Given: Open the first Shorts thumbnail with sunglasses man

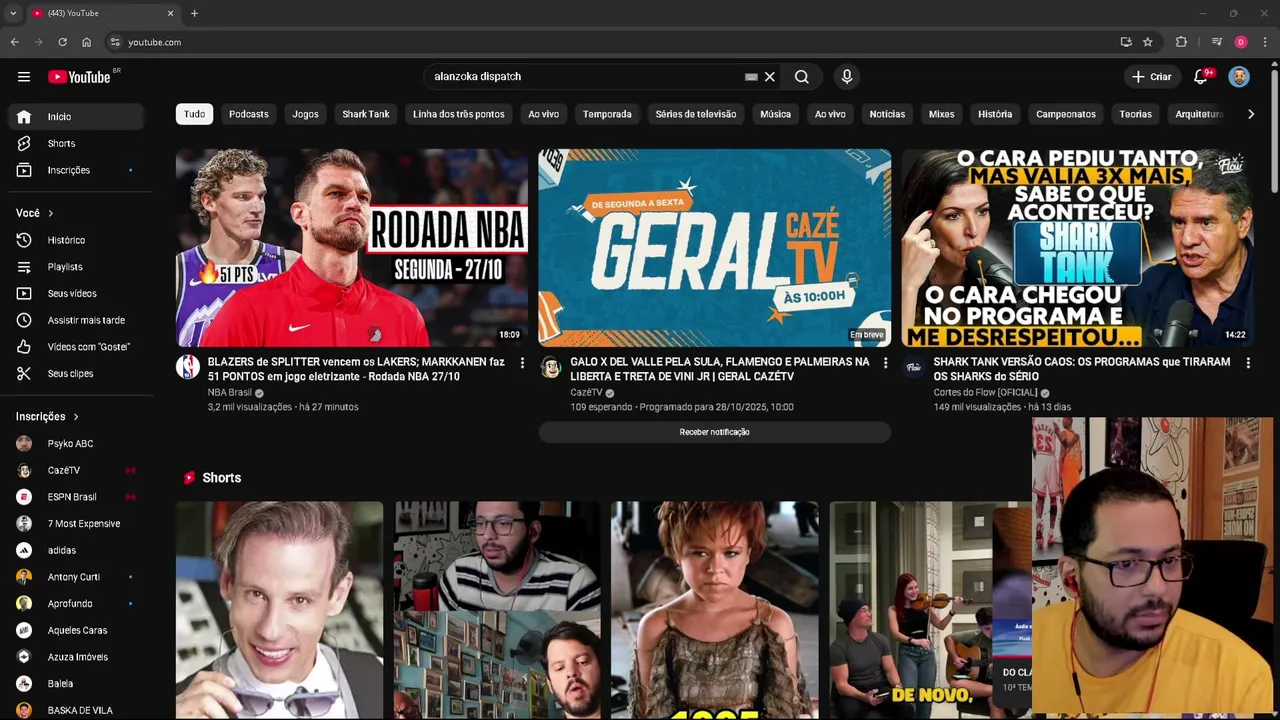Looking at the screenshot, I should 279,610.
